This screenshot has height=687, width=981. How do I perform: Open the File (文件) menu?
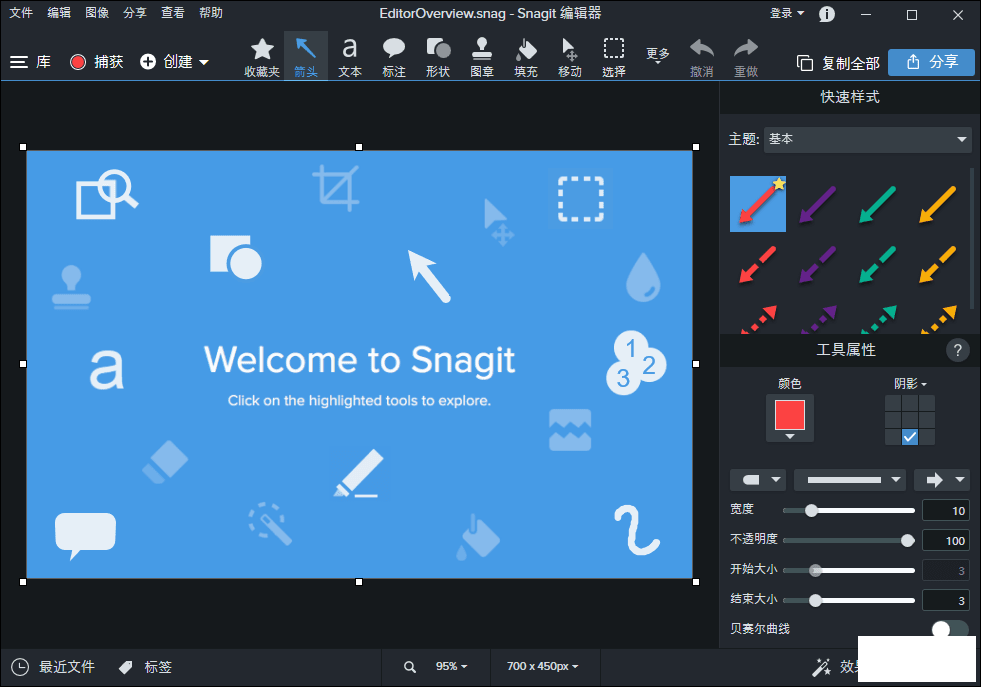click(x=21, y=13)
